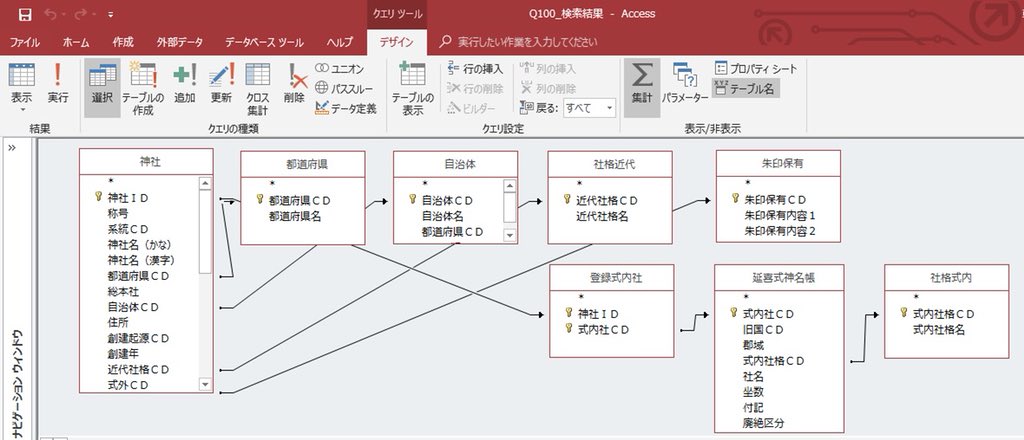
Task: Switch to 追加 append query
Action: [185, 84]
